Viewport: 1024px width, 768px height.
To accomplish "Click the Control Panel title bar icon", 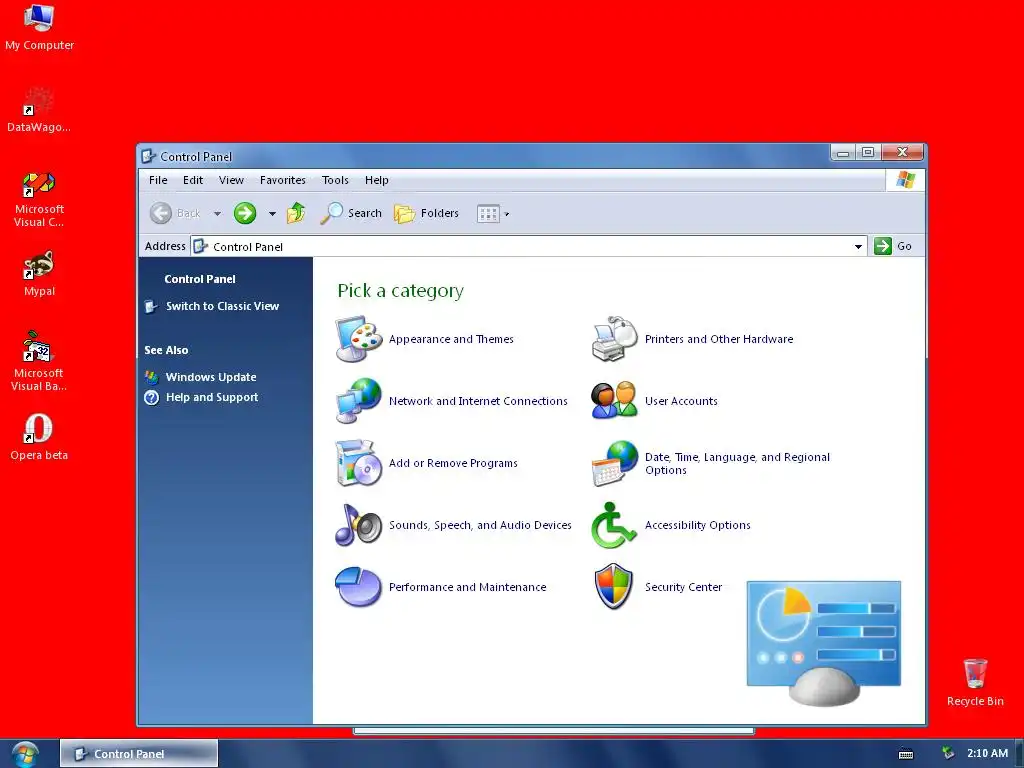I will 149,156.
